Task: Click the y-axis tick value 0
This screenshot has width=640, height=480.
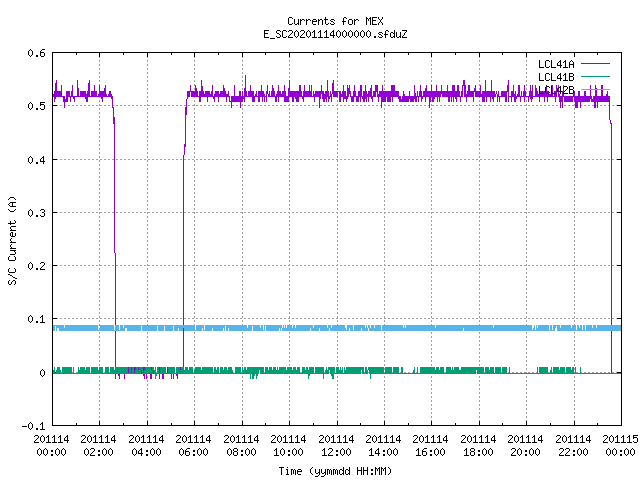Action: pyautogui.click(x=42, y=373)
